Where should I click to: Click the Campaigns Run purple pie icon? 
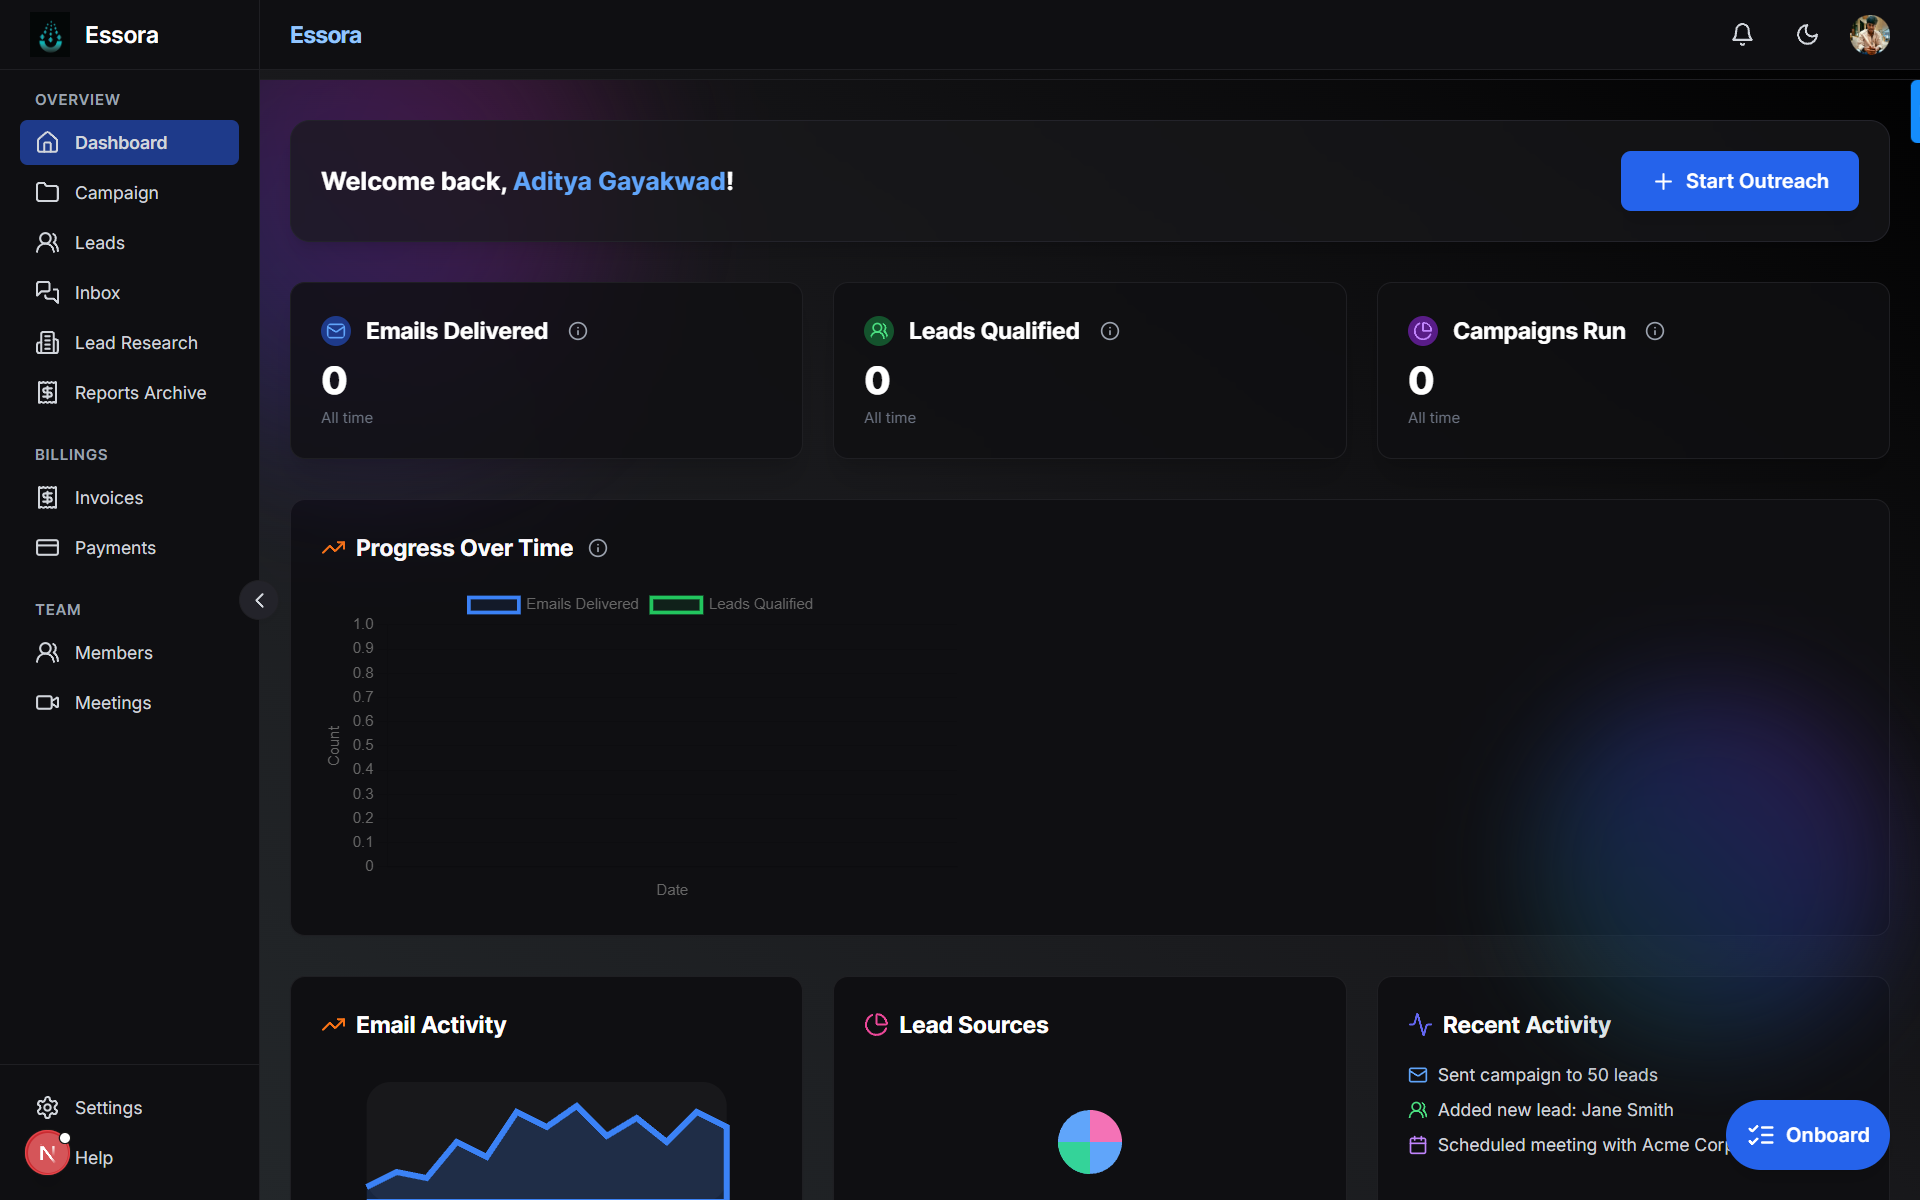point(1423,331)
